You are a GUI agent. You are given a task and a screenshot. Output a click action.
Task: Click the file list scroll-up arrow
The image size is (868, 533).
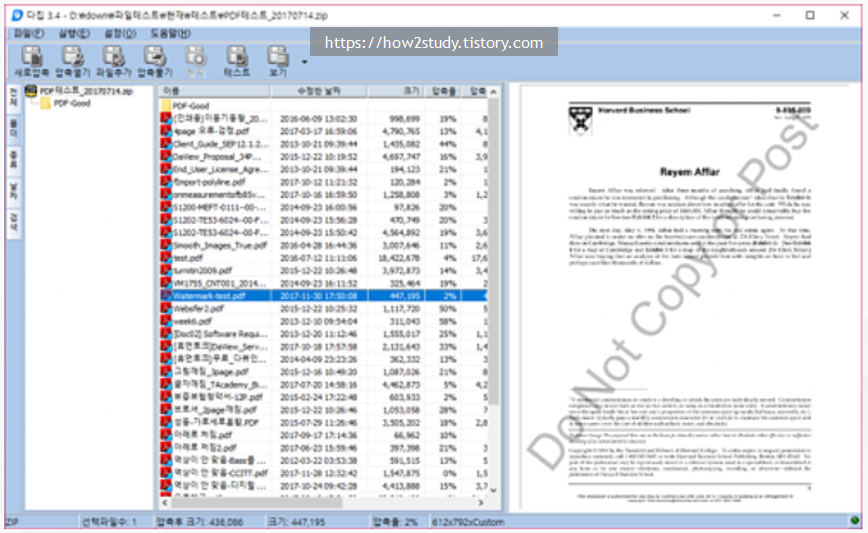(x=494, y=91)
